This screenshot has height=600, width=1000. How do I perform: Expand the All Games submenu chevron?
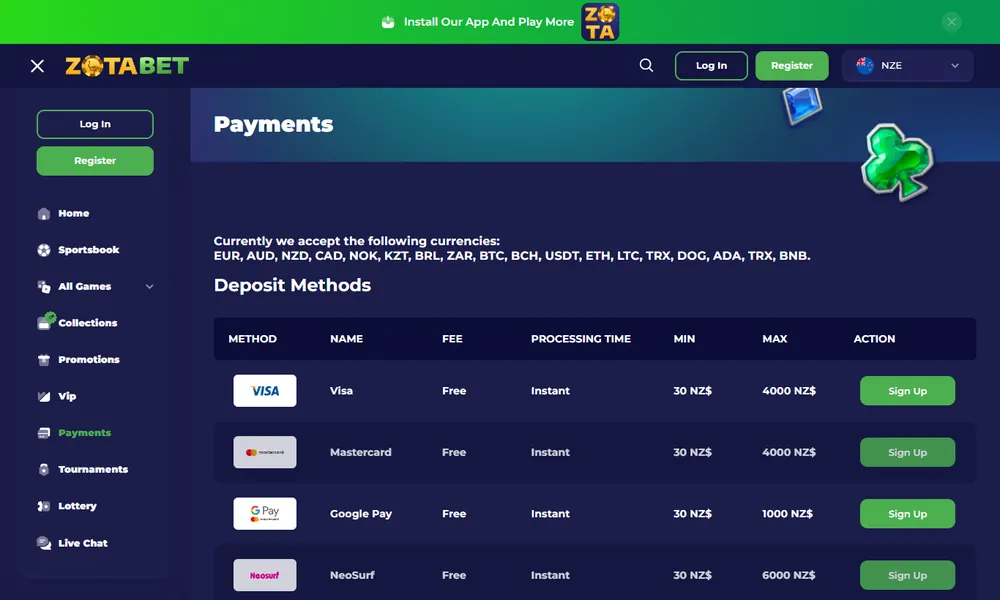149,287
